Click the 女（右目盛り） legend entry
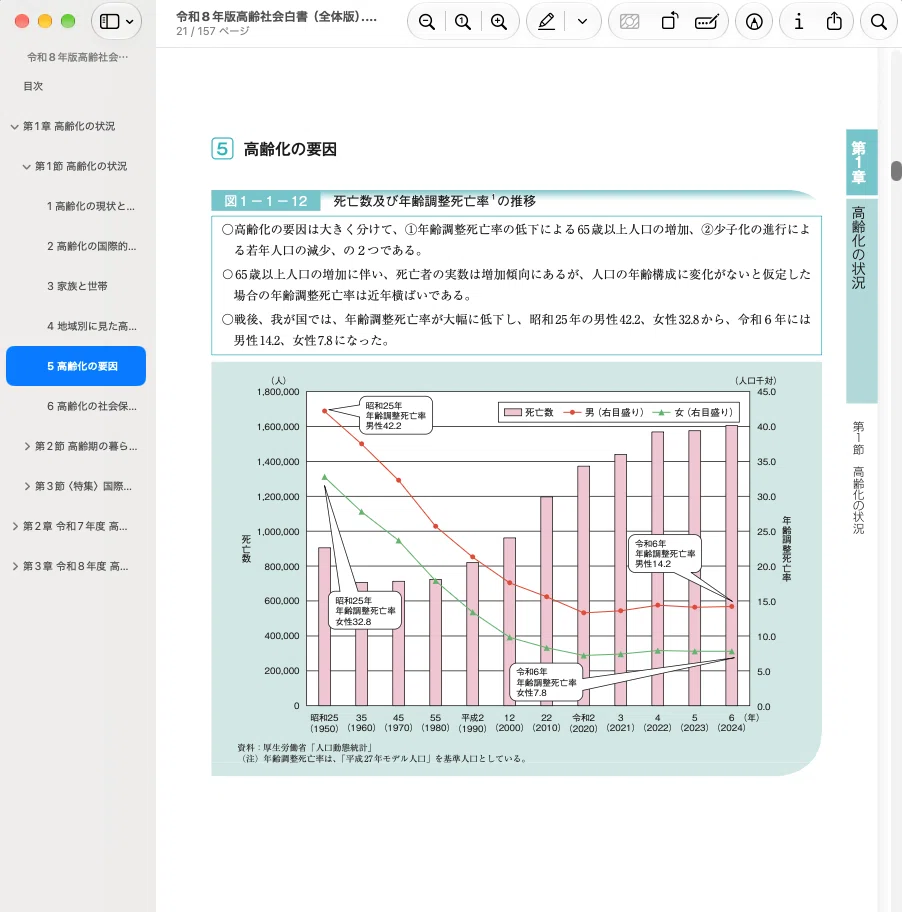This screenshot has width=902, height=912. tap(694, 412)
